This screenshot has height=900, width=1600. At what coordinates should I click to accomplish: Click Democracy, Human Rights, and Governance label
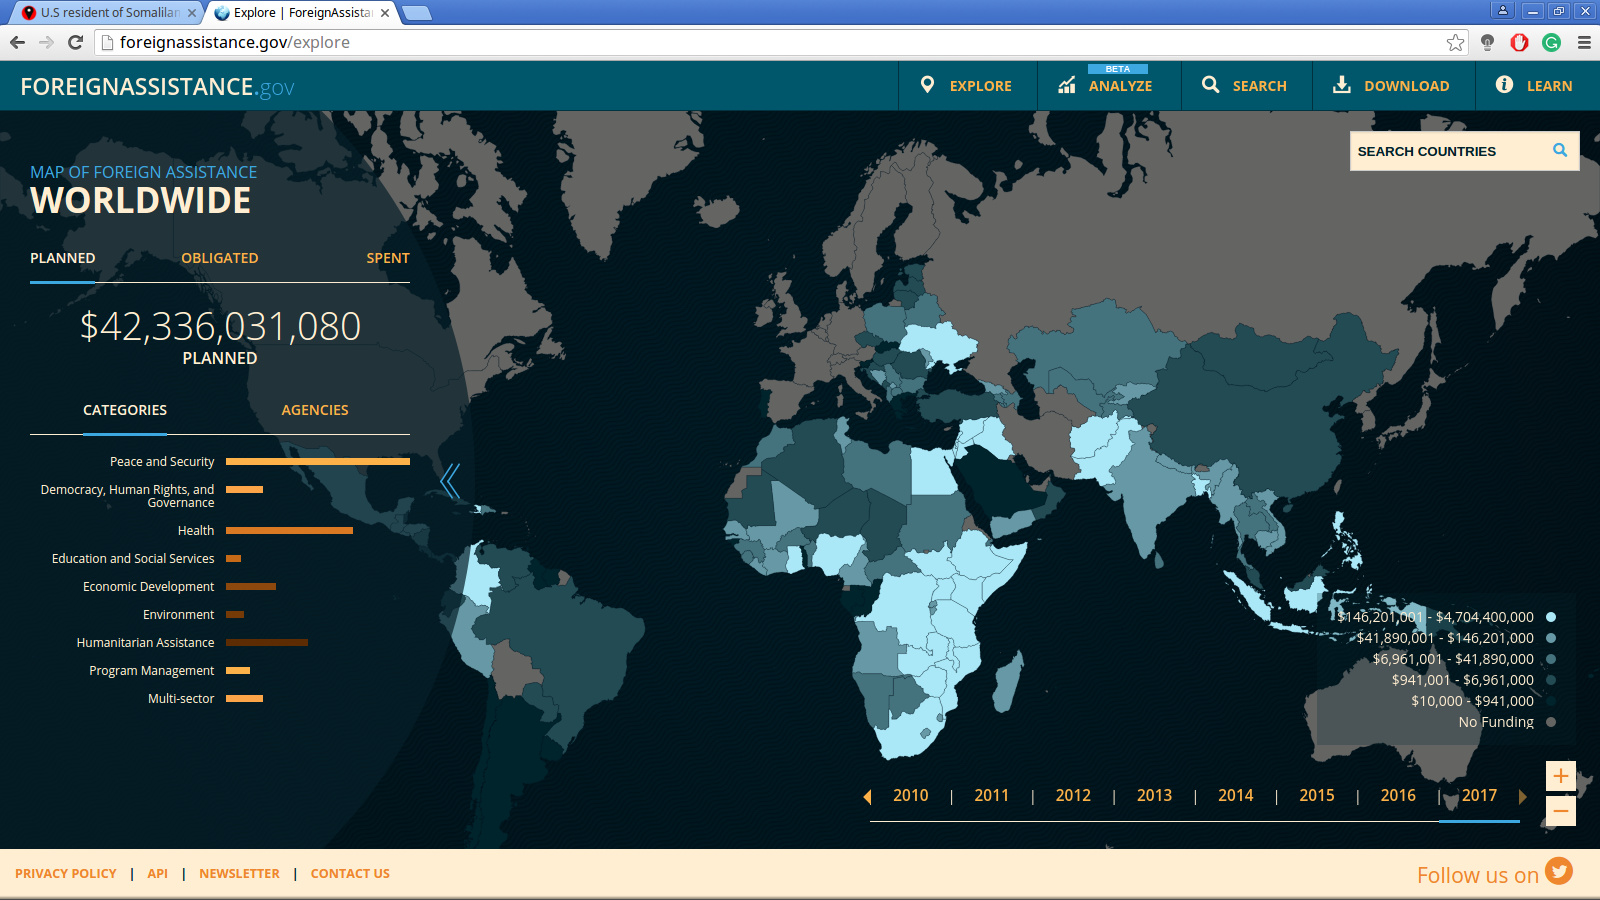127,496
